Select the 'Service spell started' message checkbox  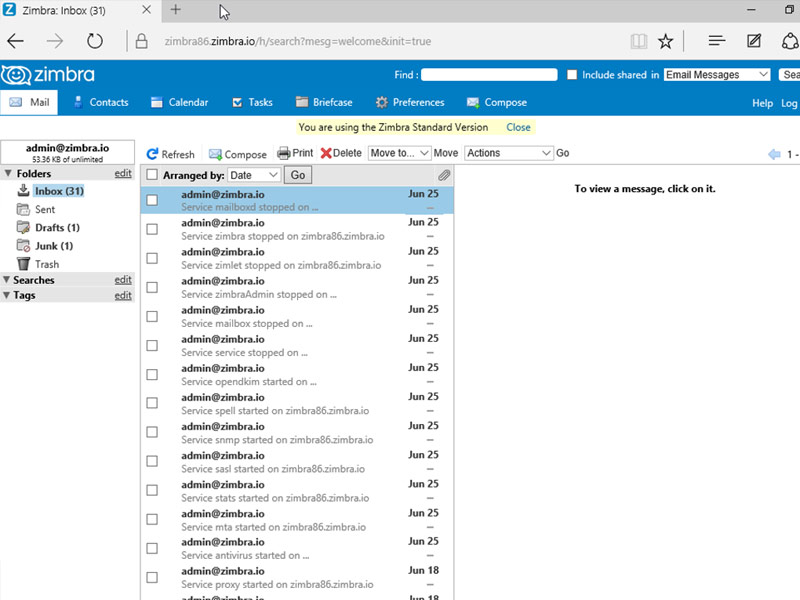click(x=152, y=403)
